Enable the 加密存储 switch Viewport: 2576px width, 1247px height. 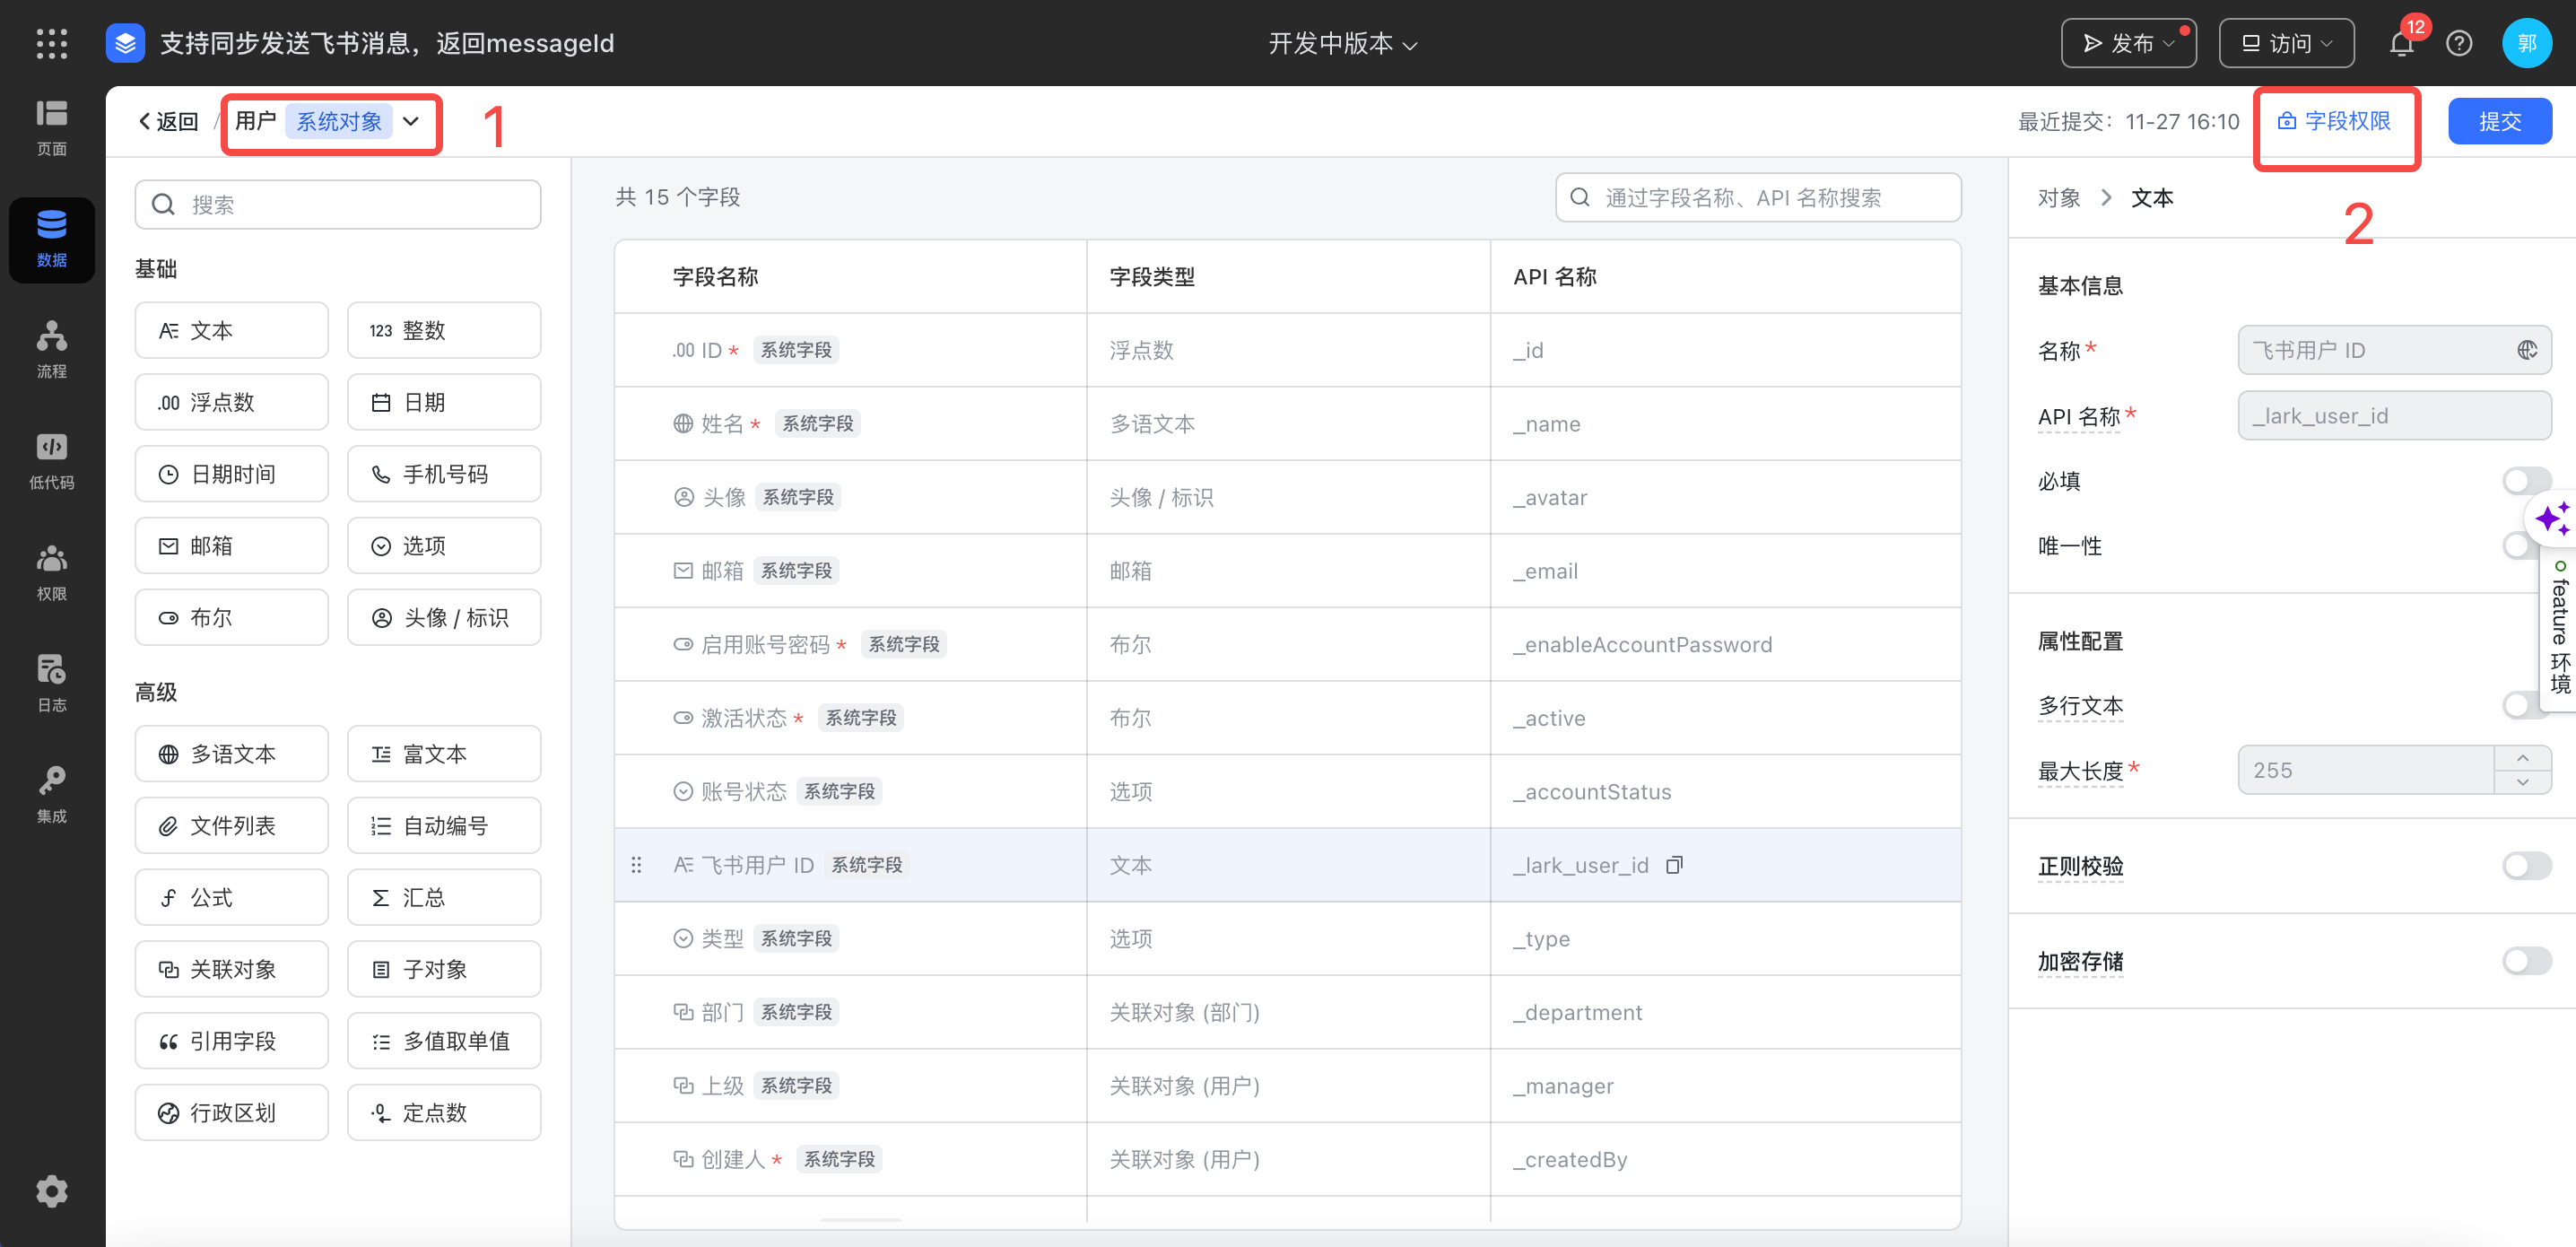tap(2526, 961)
